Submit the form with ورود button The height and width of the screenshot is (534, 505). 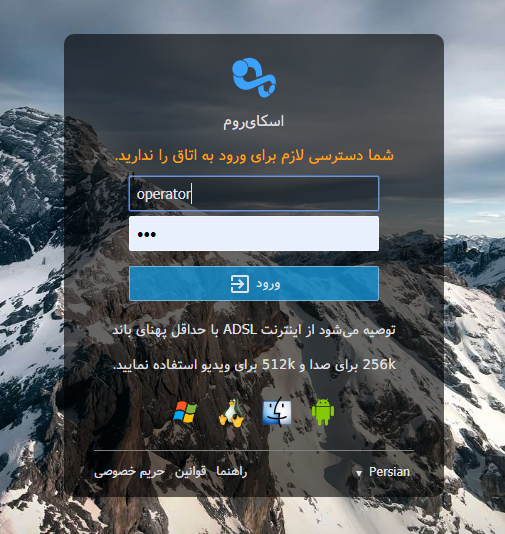[254, 284]
